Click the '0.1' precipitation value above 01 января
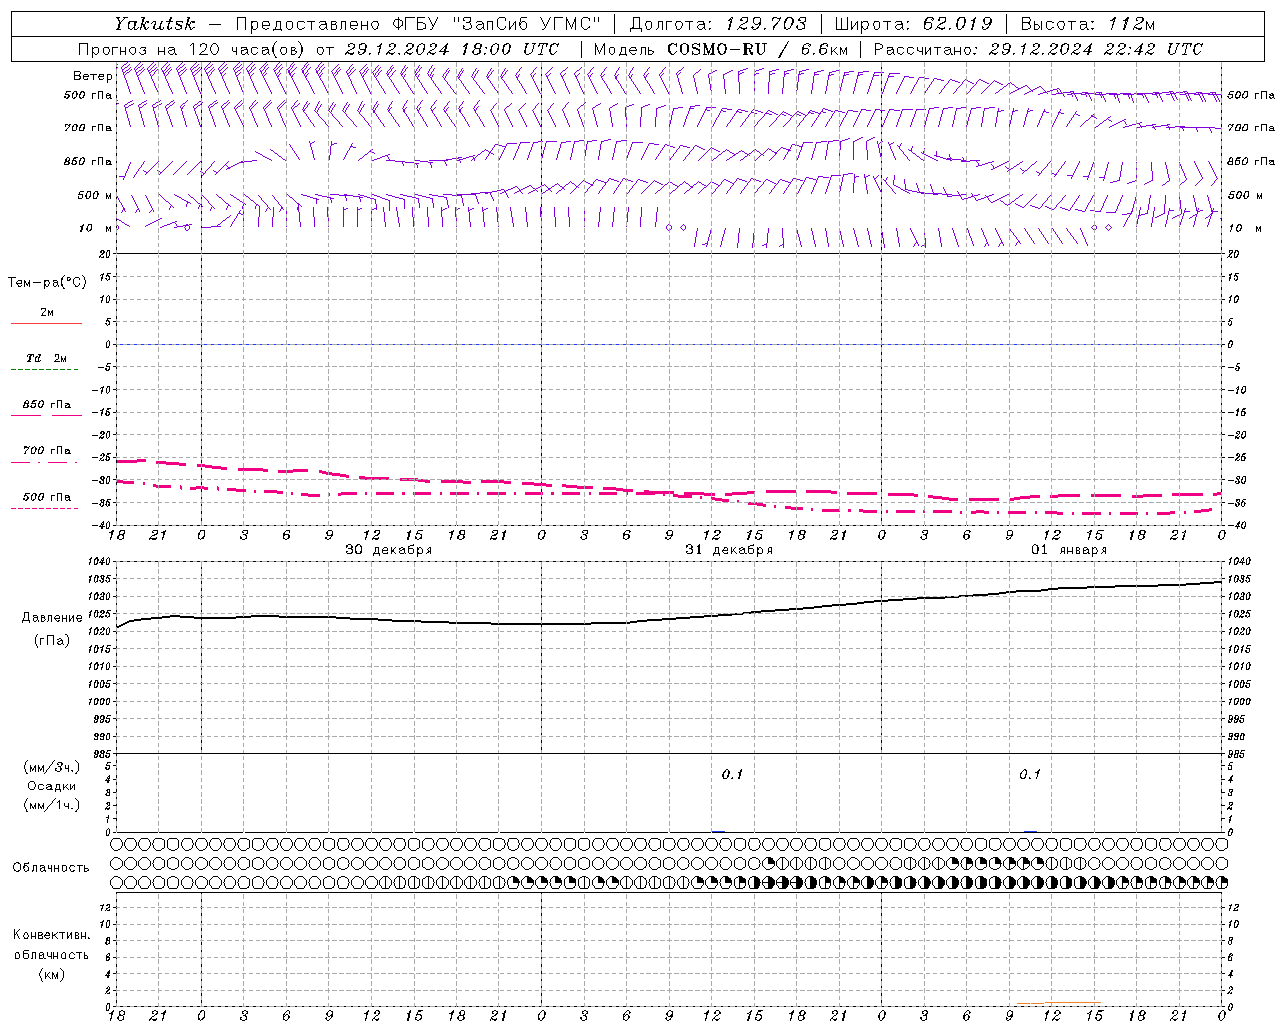 pyautogui.click(x=1030, y=775)
